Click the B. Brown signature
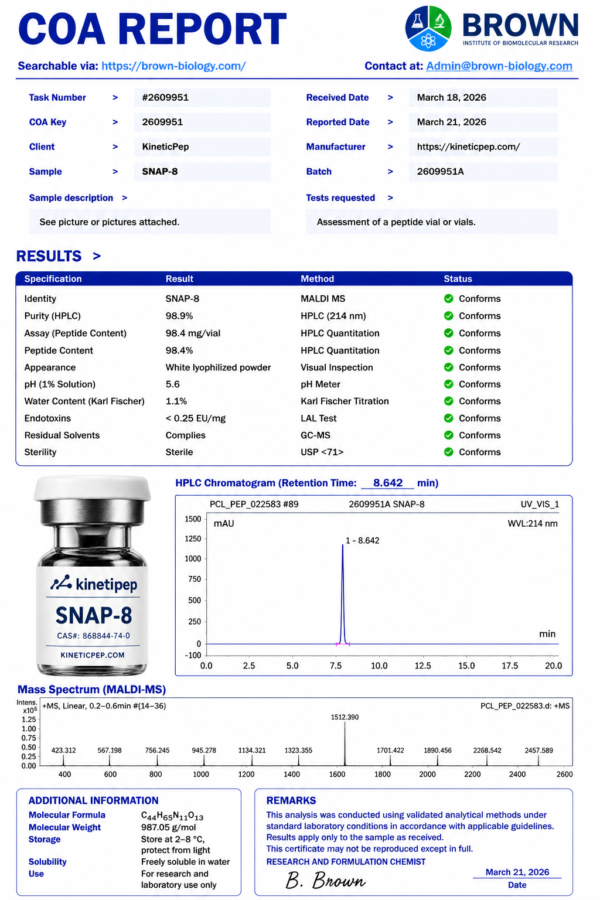Screen dimensions: 600x900 tap(325, 880)
